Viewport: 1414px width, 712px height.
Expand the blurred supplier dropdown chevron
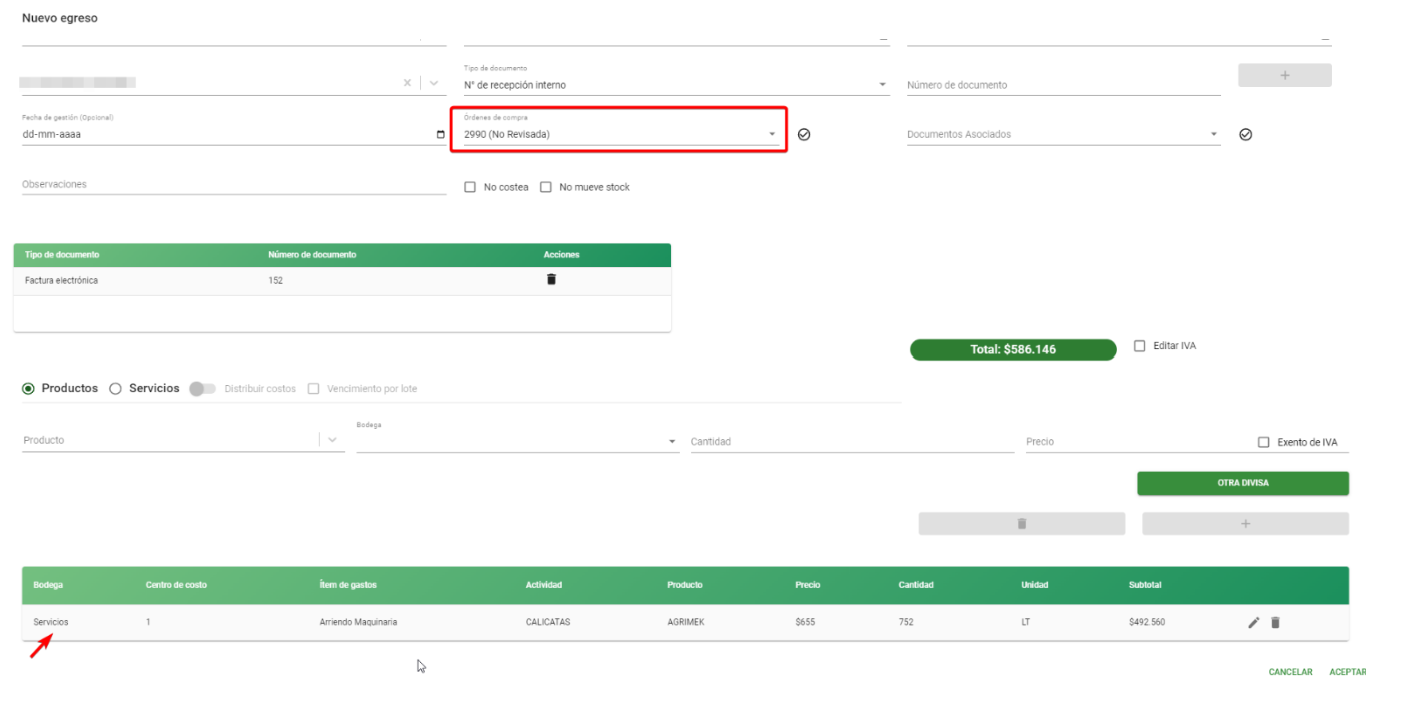pos(434,83)
